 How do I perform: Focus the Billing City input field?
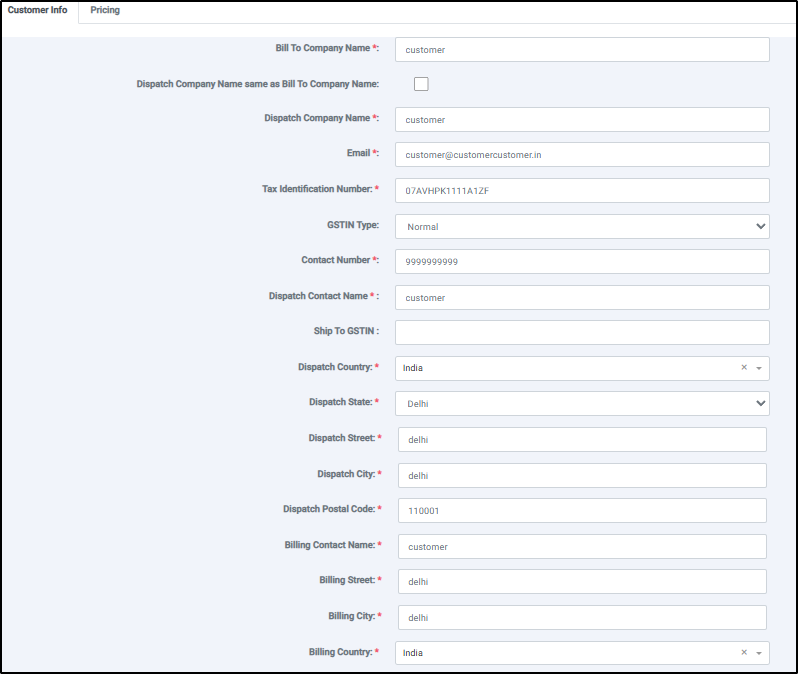click(x=582, y=618)
